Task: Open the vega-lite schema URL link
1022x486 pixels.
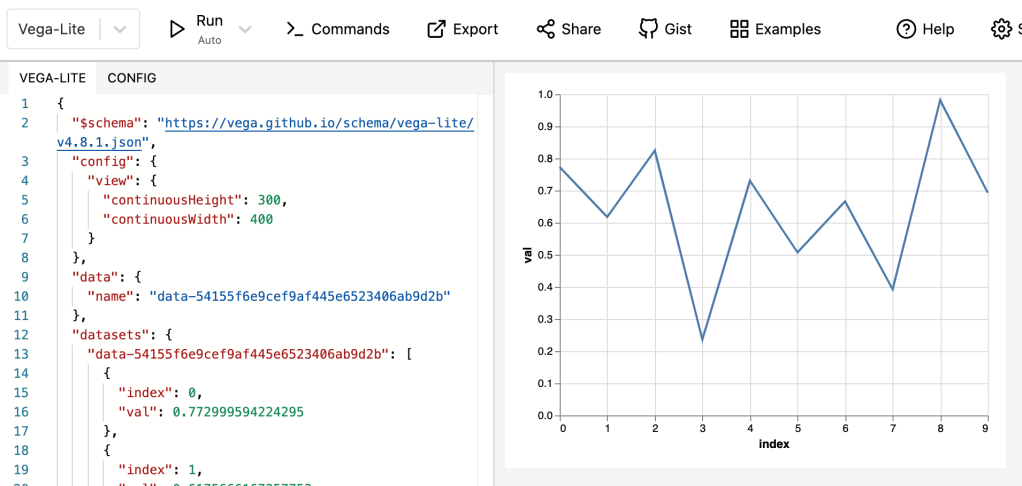Action: 318,123
